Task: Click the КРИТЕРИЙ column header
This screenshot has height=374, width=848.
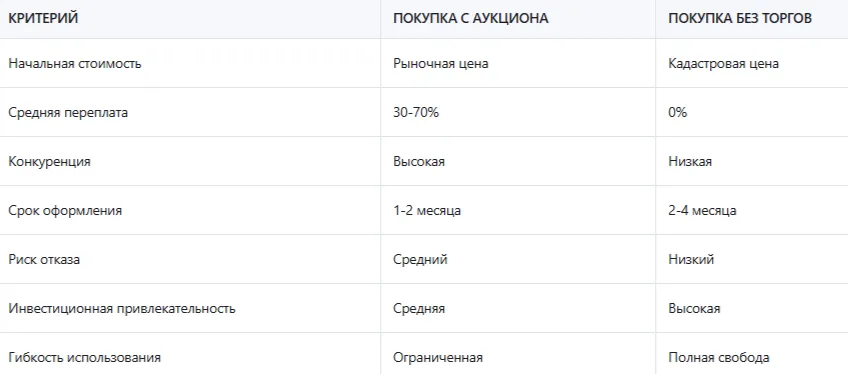Action: coord(43,19)
